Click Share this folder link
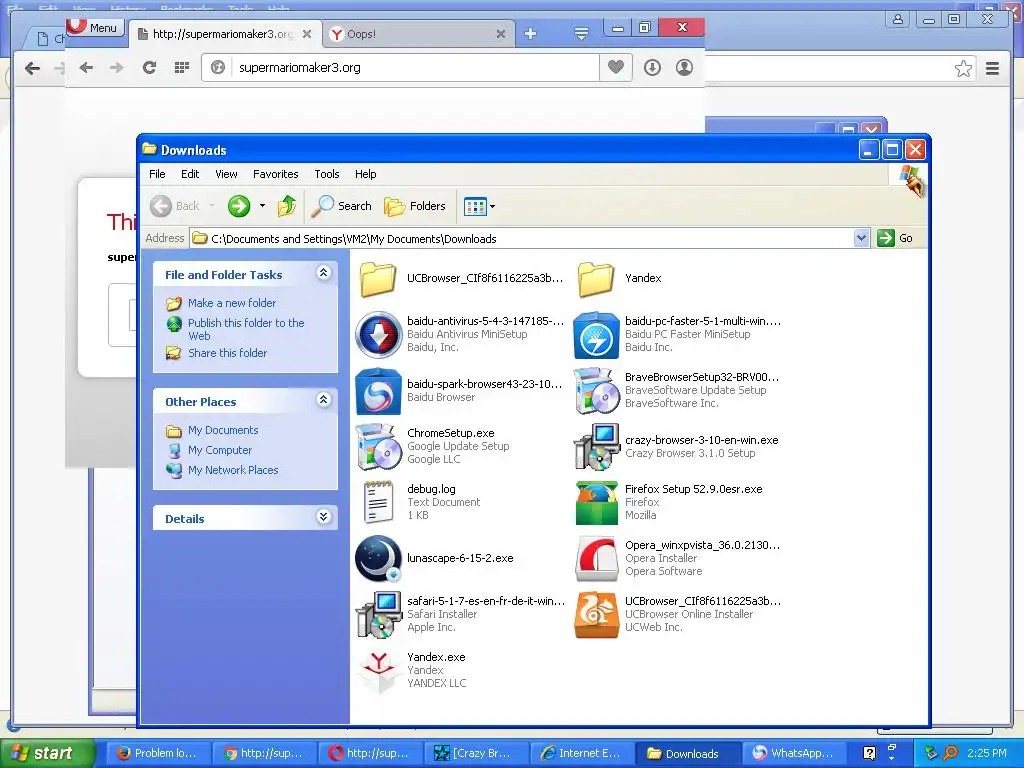The image size is (1024, 768). pos(227,353)
